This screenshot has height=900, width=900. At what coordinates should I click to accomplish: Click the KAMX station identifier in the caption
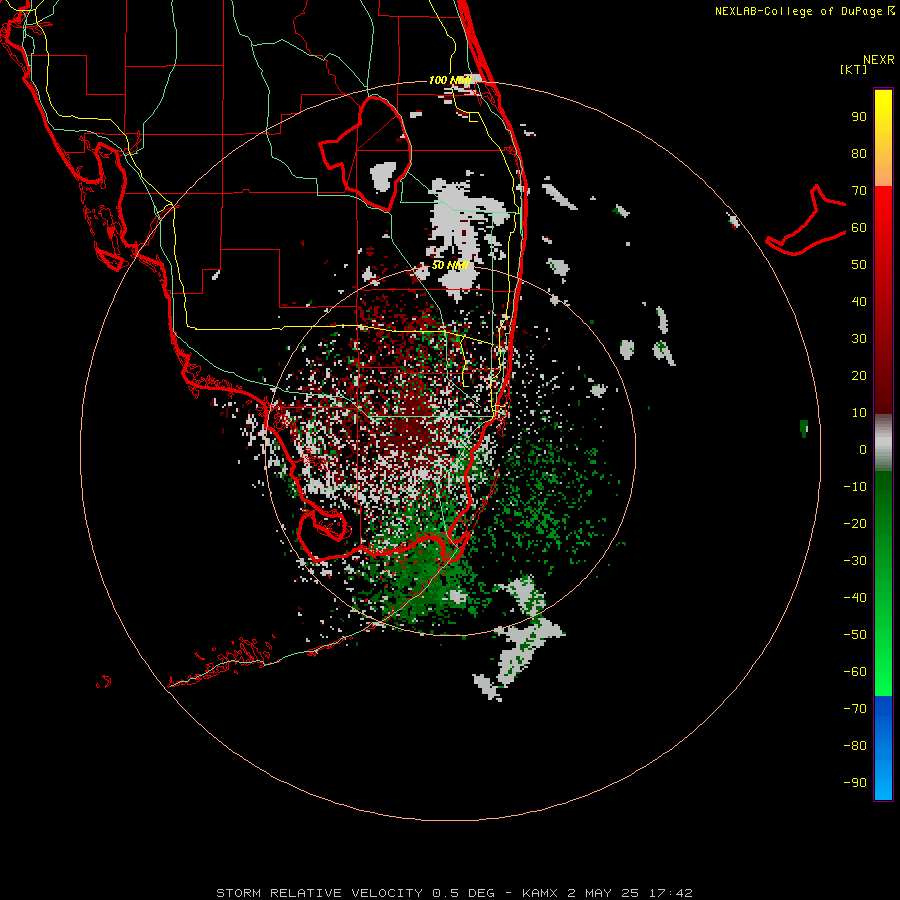(540, 893)
